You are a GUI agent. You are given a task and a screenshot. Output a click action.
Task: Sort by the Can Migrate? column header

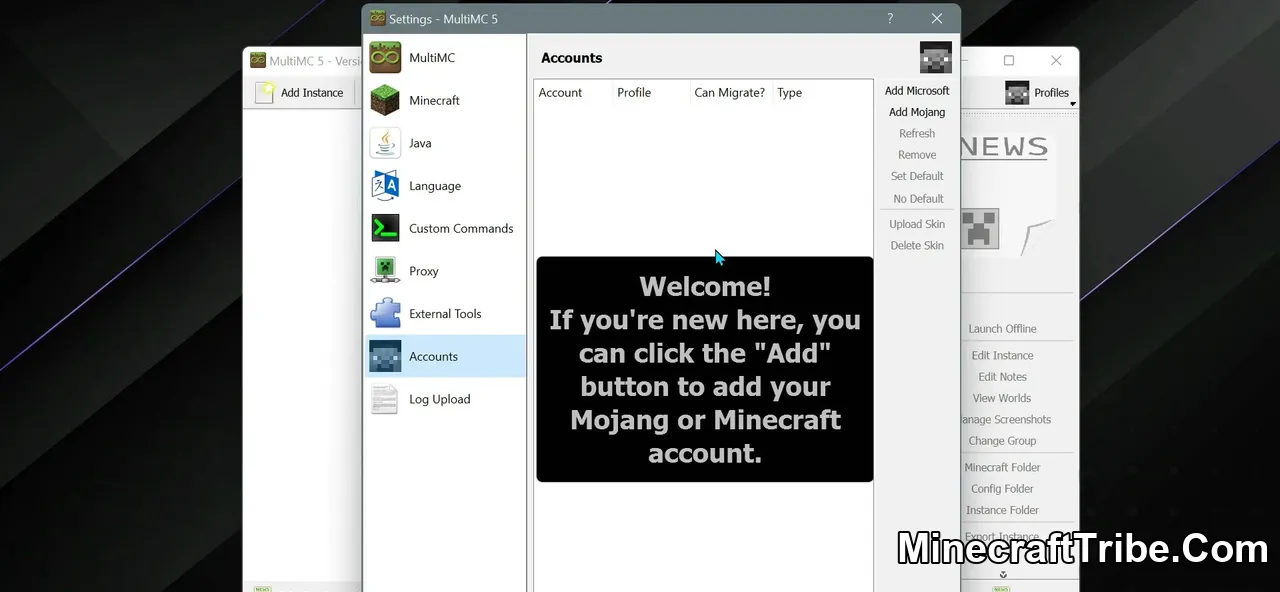[731, 93]
